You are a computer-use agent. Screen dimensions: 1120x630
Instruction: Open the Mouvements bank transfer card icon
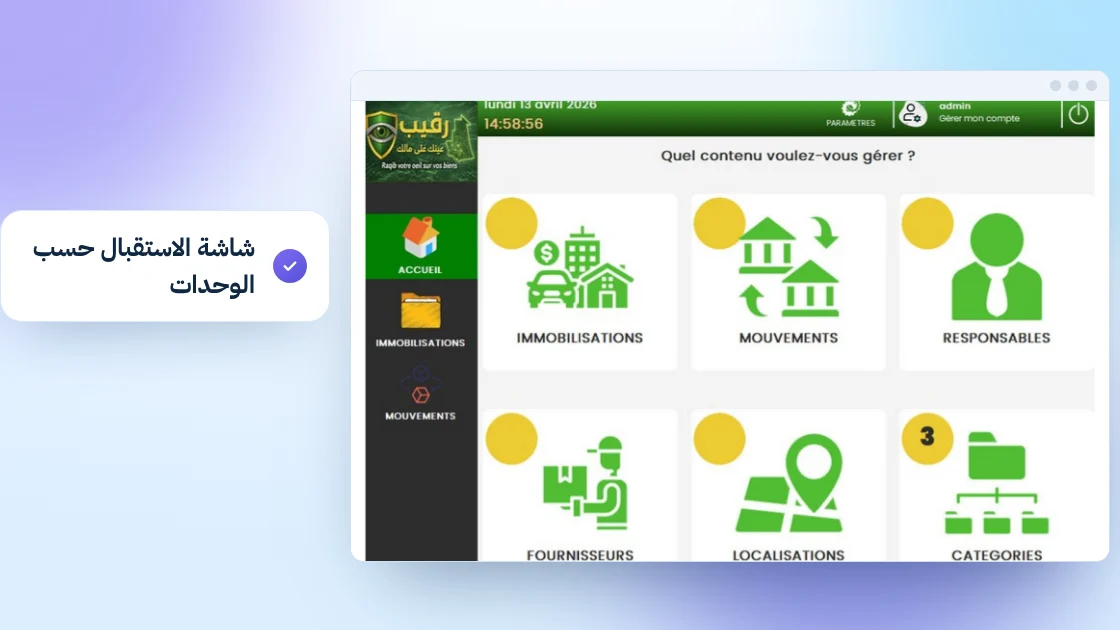click(789, 267)
